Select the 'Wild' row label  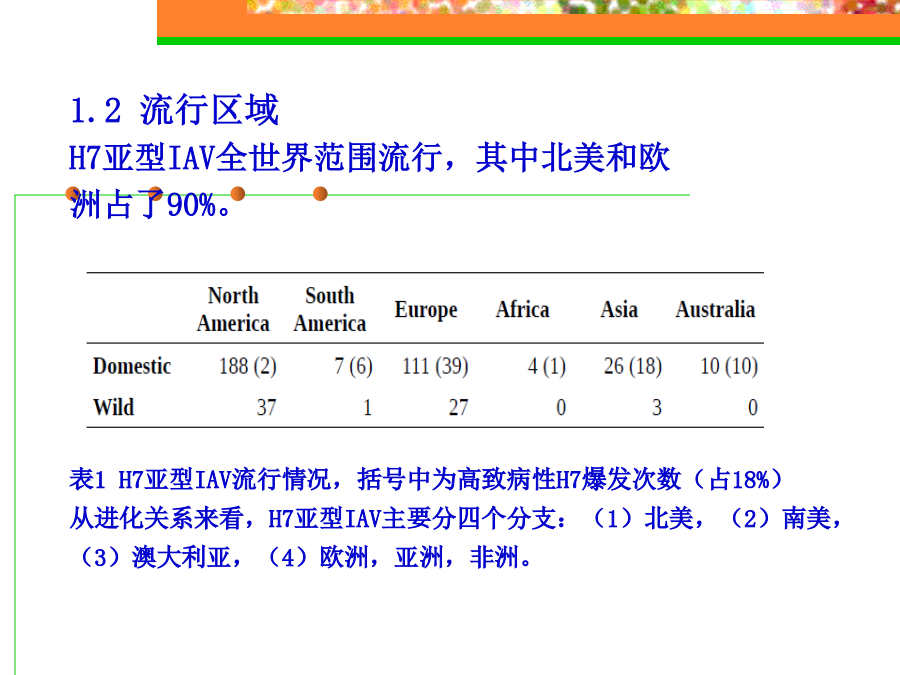[x=114, y=407]
